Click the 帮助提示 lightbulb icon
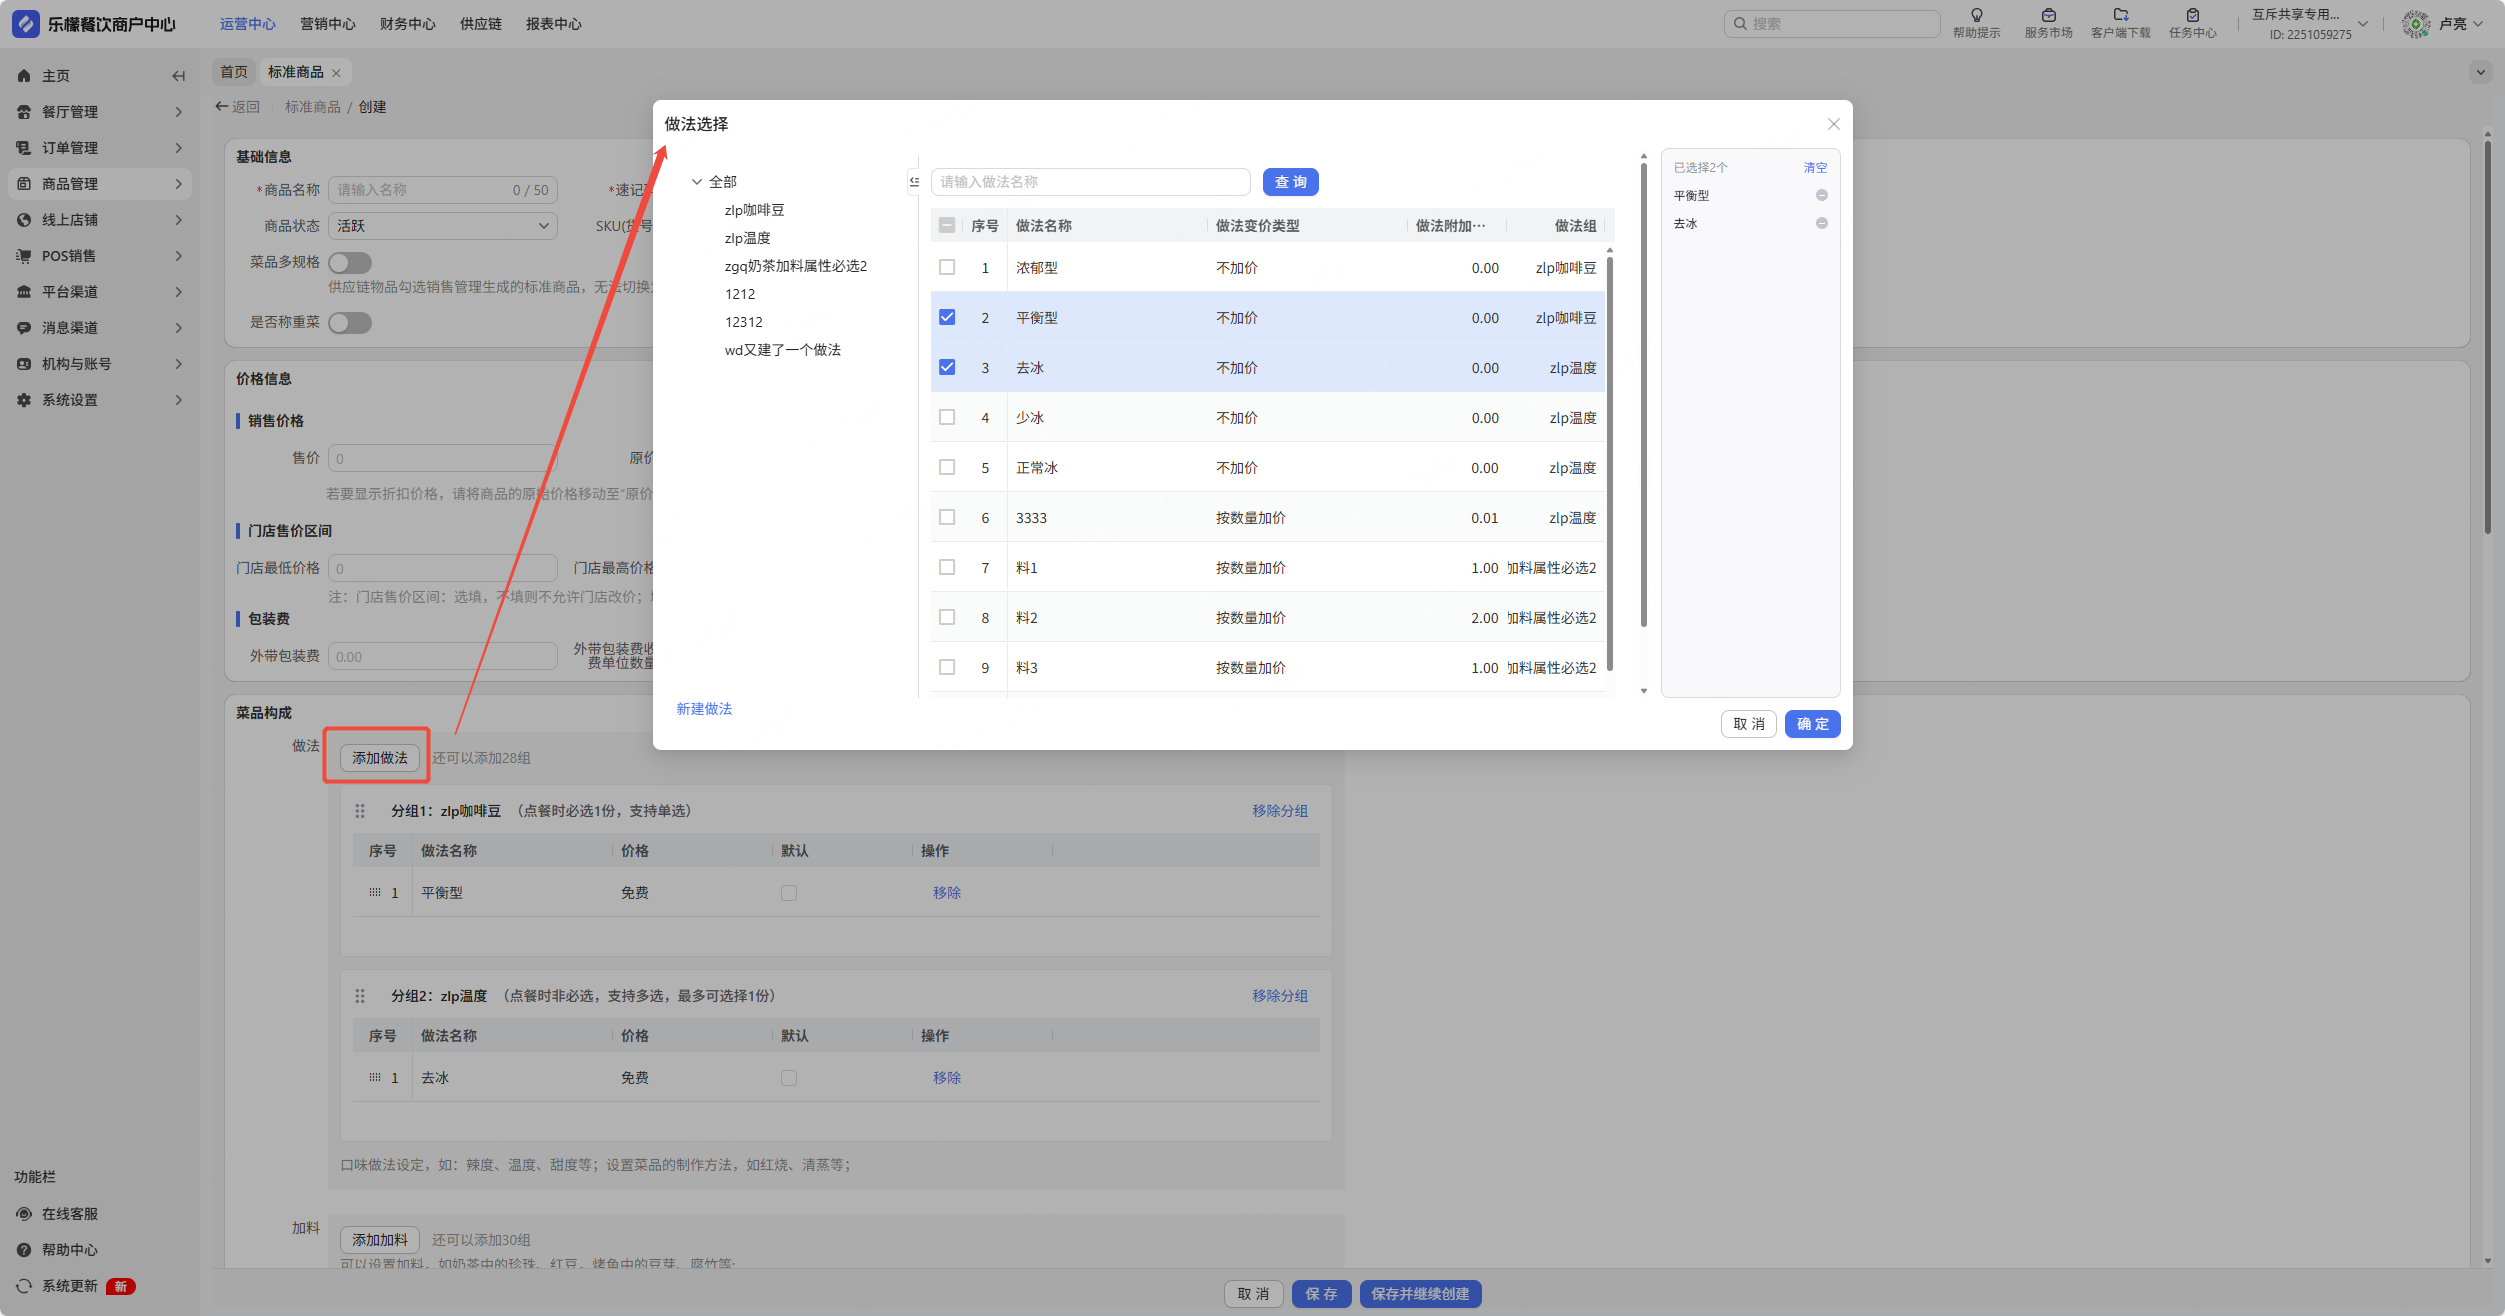Screen dimensions: 2505x1316 coord(1976,15)
